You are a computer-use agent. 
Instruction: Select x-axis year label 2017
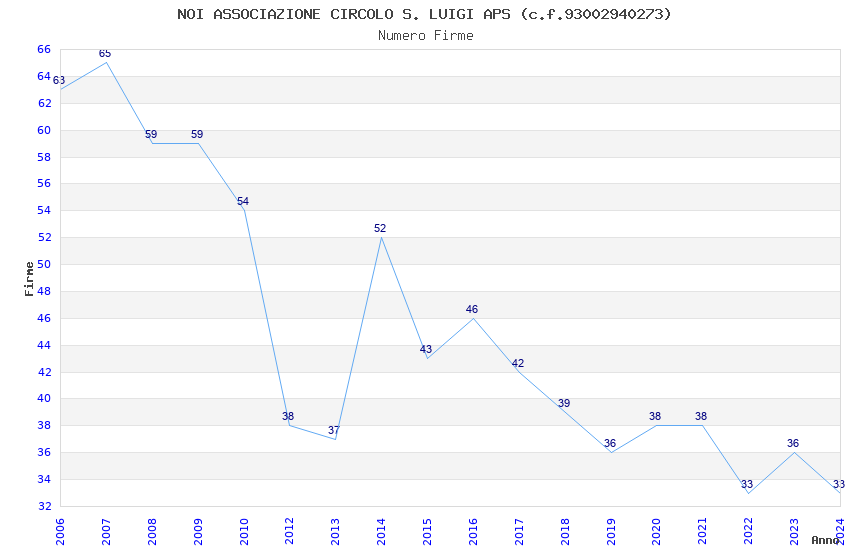click(x=519, y=532)
